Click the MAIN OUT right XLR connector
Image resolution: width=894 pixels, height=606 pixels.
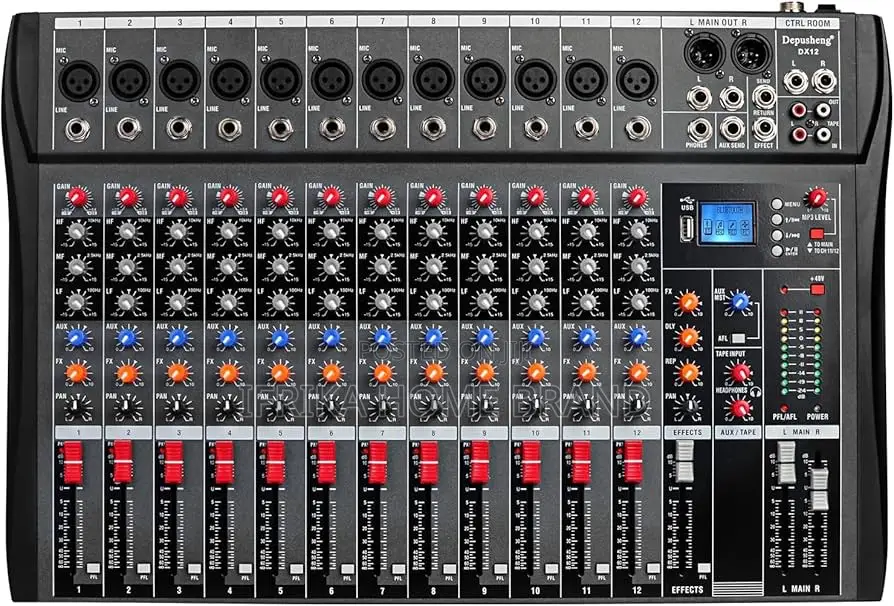click(751, 54)
